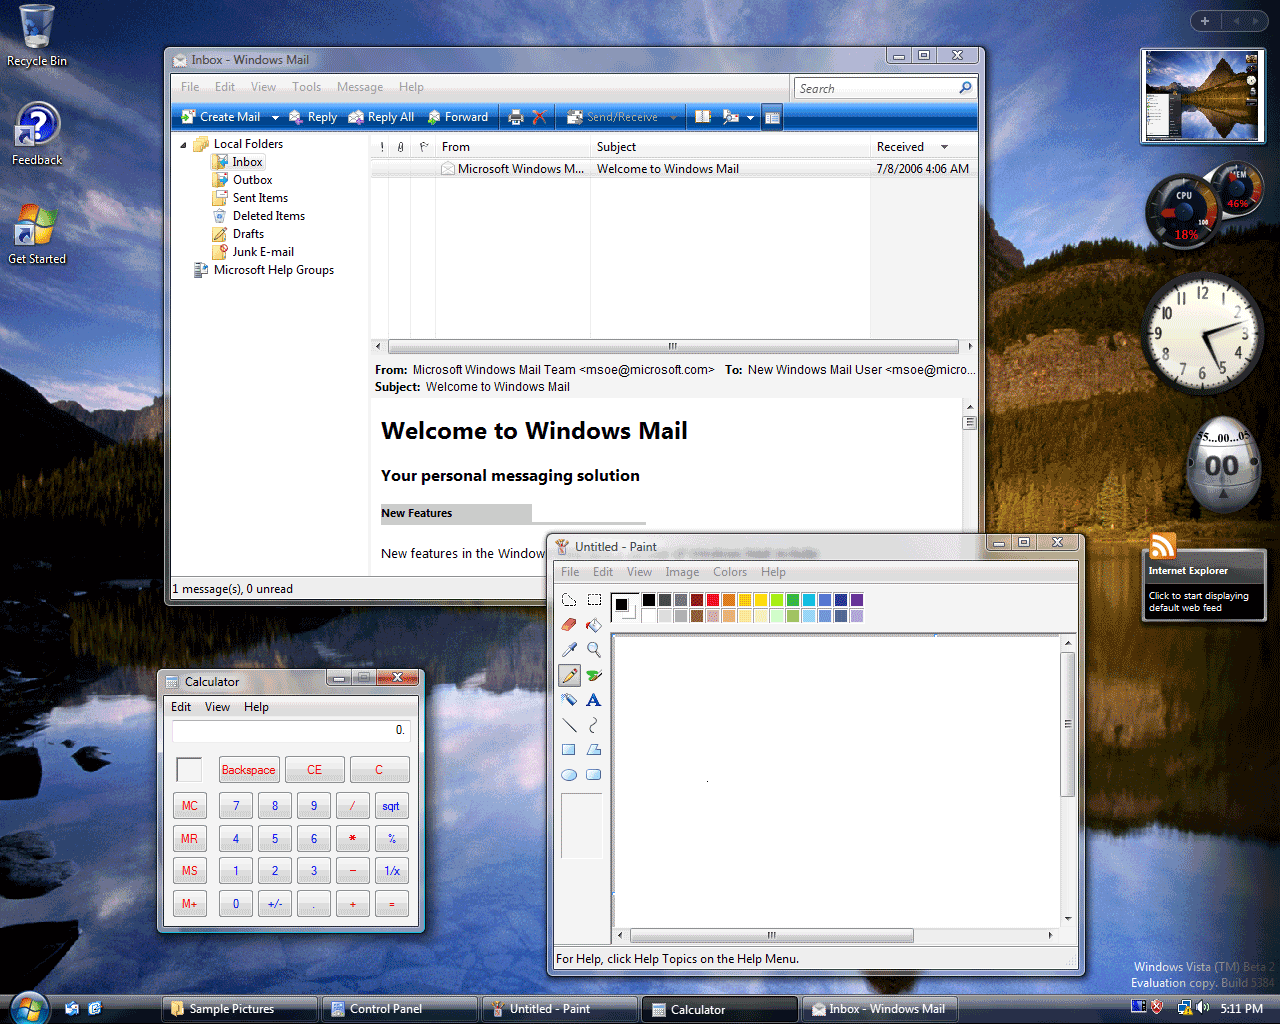This screenshot has height=1024, width=1280.
Task: Open Contacts from the Mail toolbar icon
Action: pyautogui.click(x=703, y=117)
